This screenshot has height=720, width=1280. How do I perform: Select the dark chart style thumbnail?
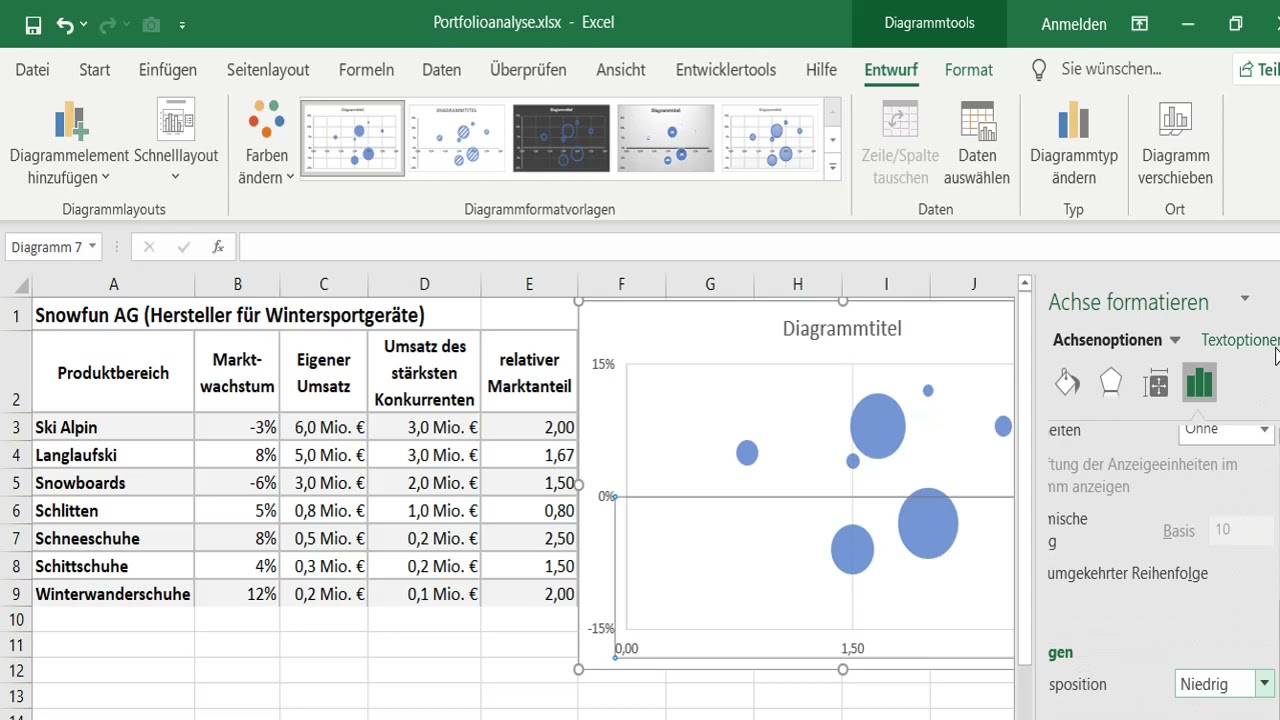pyautogui.click(x=561, y=138)
